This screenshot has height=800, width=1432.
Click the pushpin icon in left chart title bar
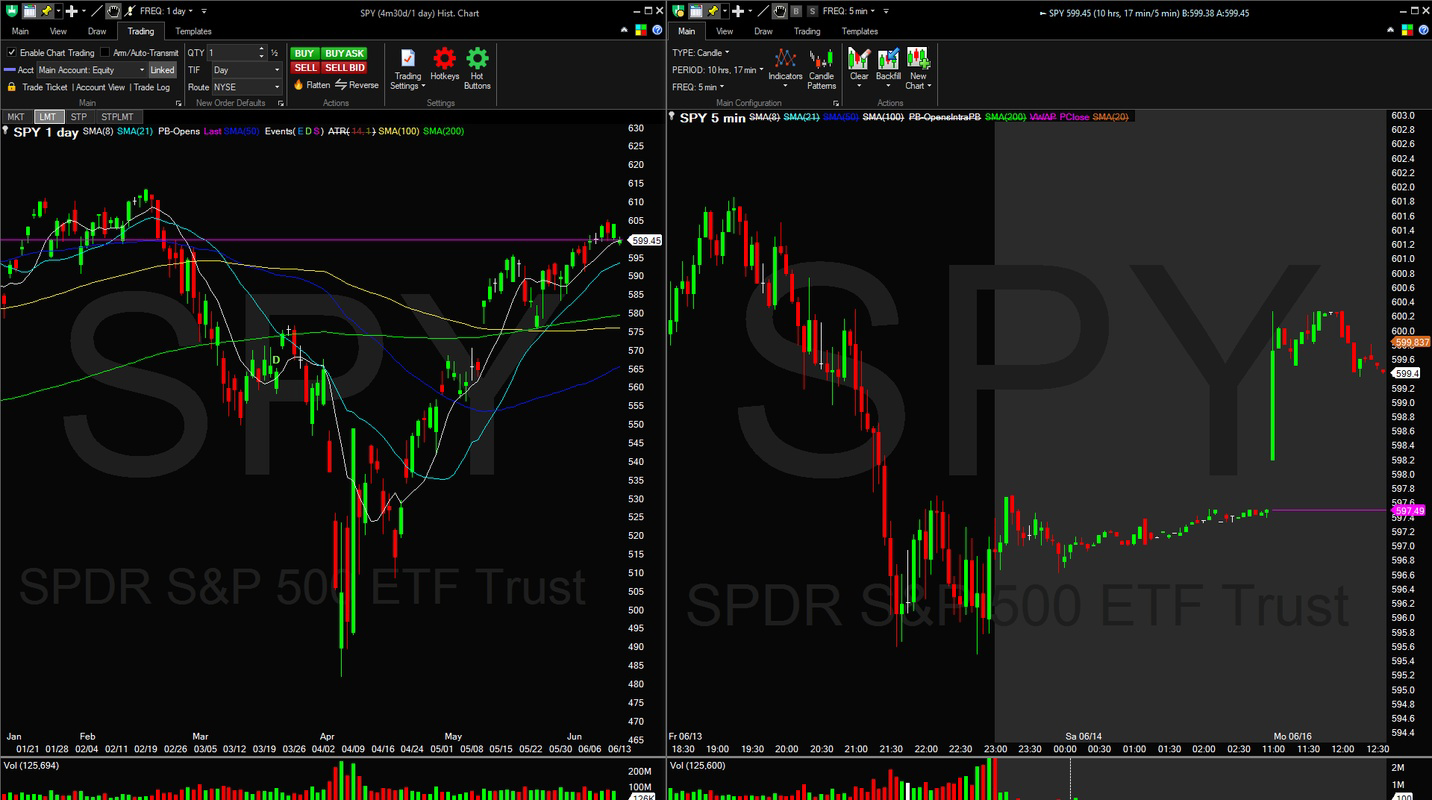tap(47, 11)
